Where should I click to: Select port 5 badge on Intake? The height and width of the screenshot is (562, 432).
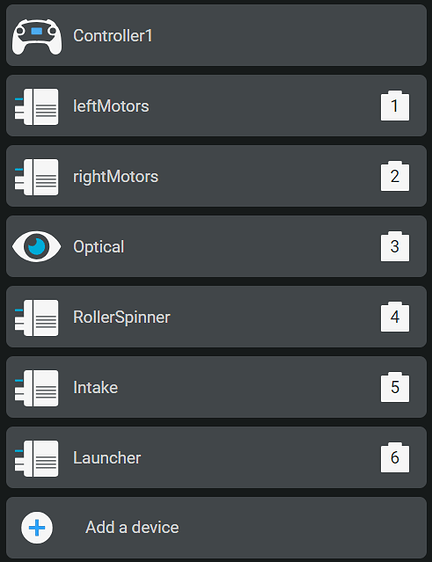point(395,387)
